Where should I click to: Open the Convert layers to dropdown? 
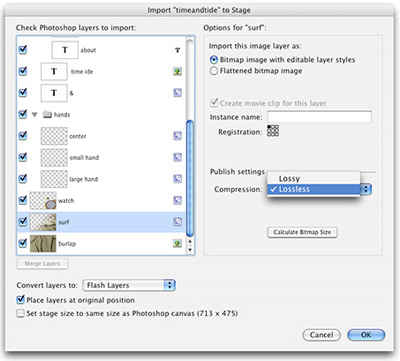(129, 285)
